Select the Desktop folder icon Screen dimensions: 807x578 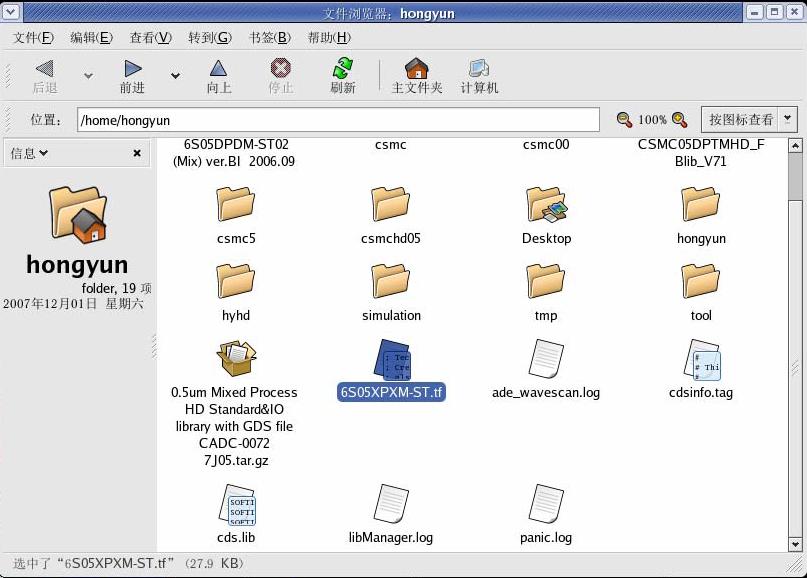[546, 205]
